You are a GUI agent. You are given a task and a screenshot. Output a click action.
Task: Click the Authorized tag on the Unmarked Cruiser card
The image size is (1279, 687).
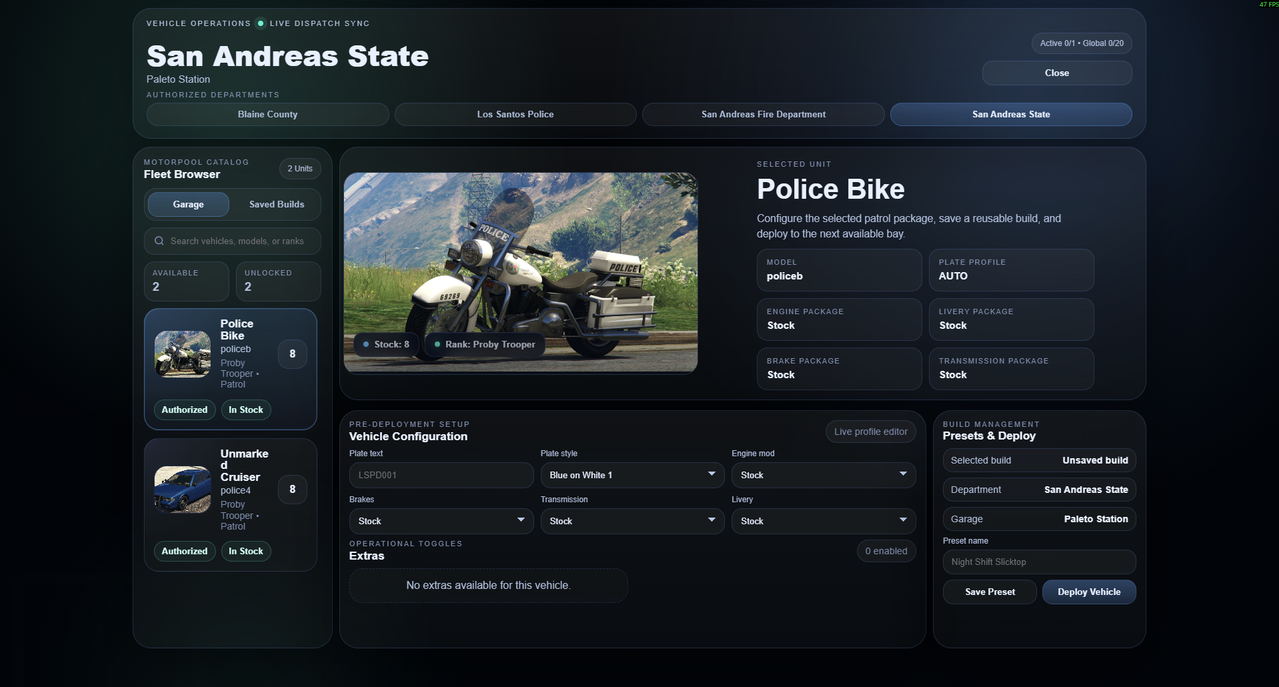tap(185, 551)
